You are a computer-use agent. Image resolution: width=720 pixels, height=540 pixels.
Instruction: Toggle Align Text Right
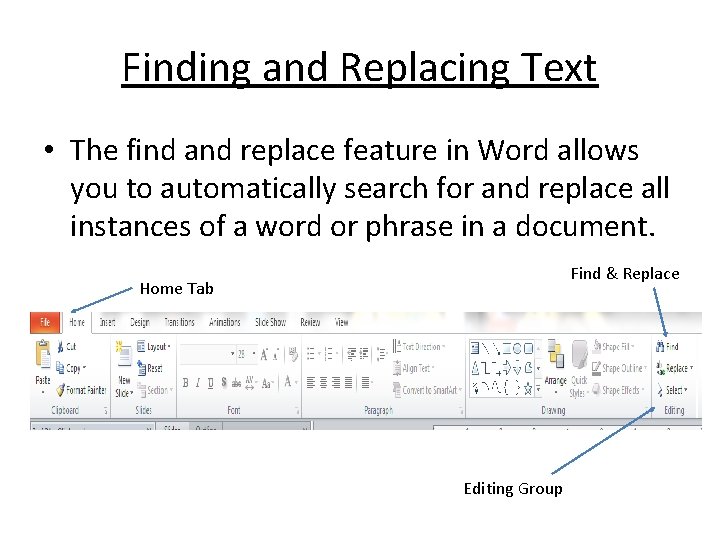pos(336,382)
